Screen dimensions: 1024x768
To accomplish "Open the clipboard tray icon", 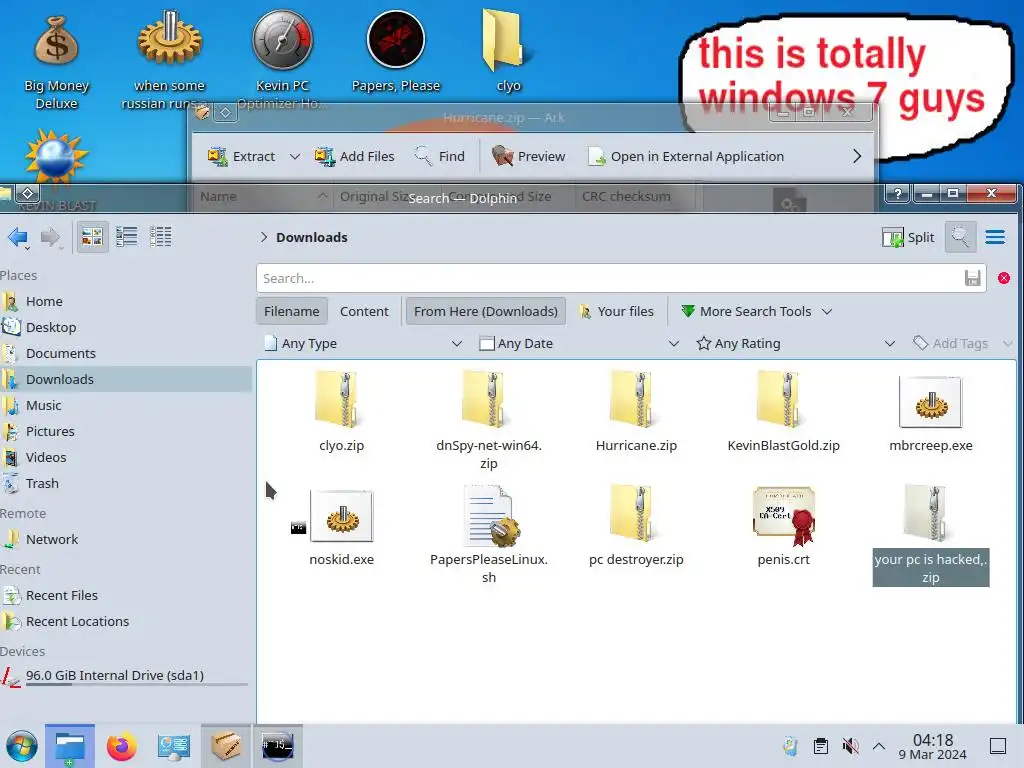I will [820, 746].
